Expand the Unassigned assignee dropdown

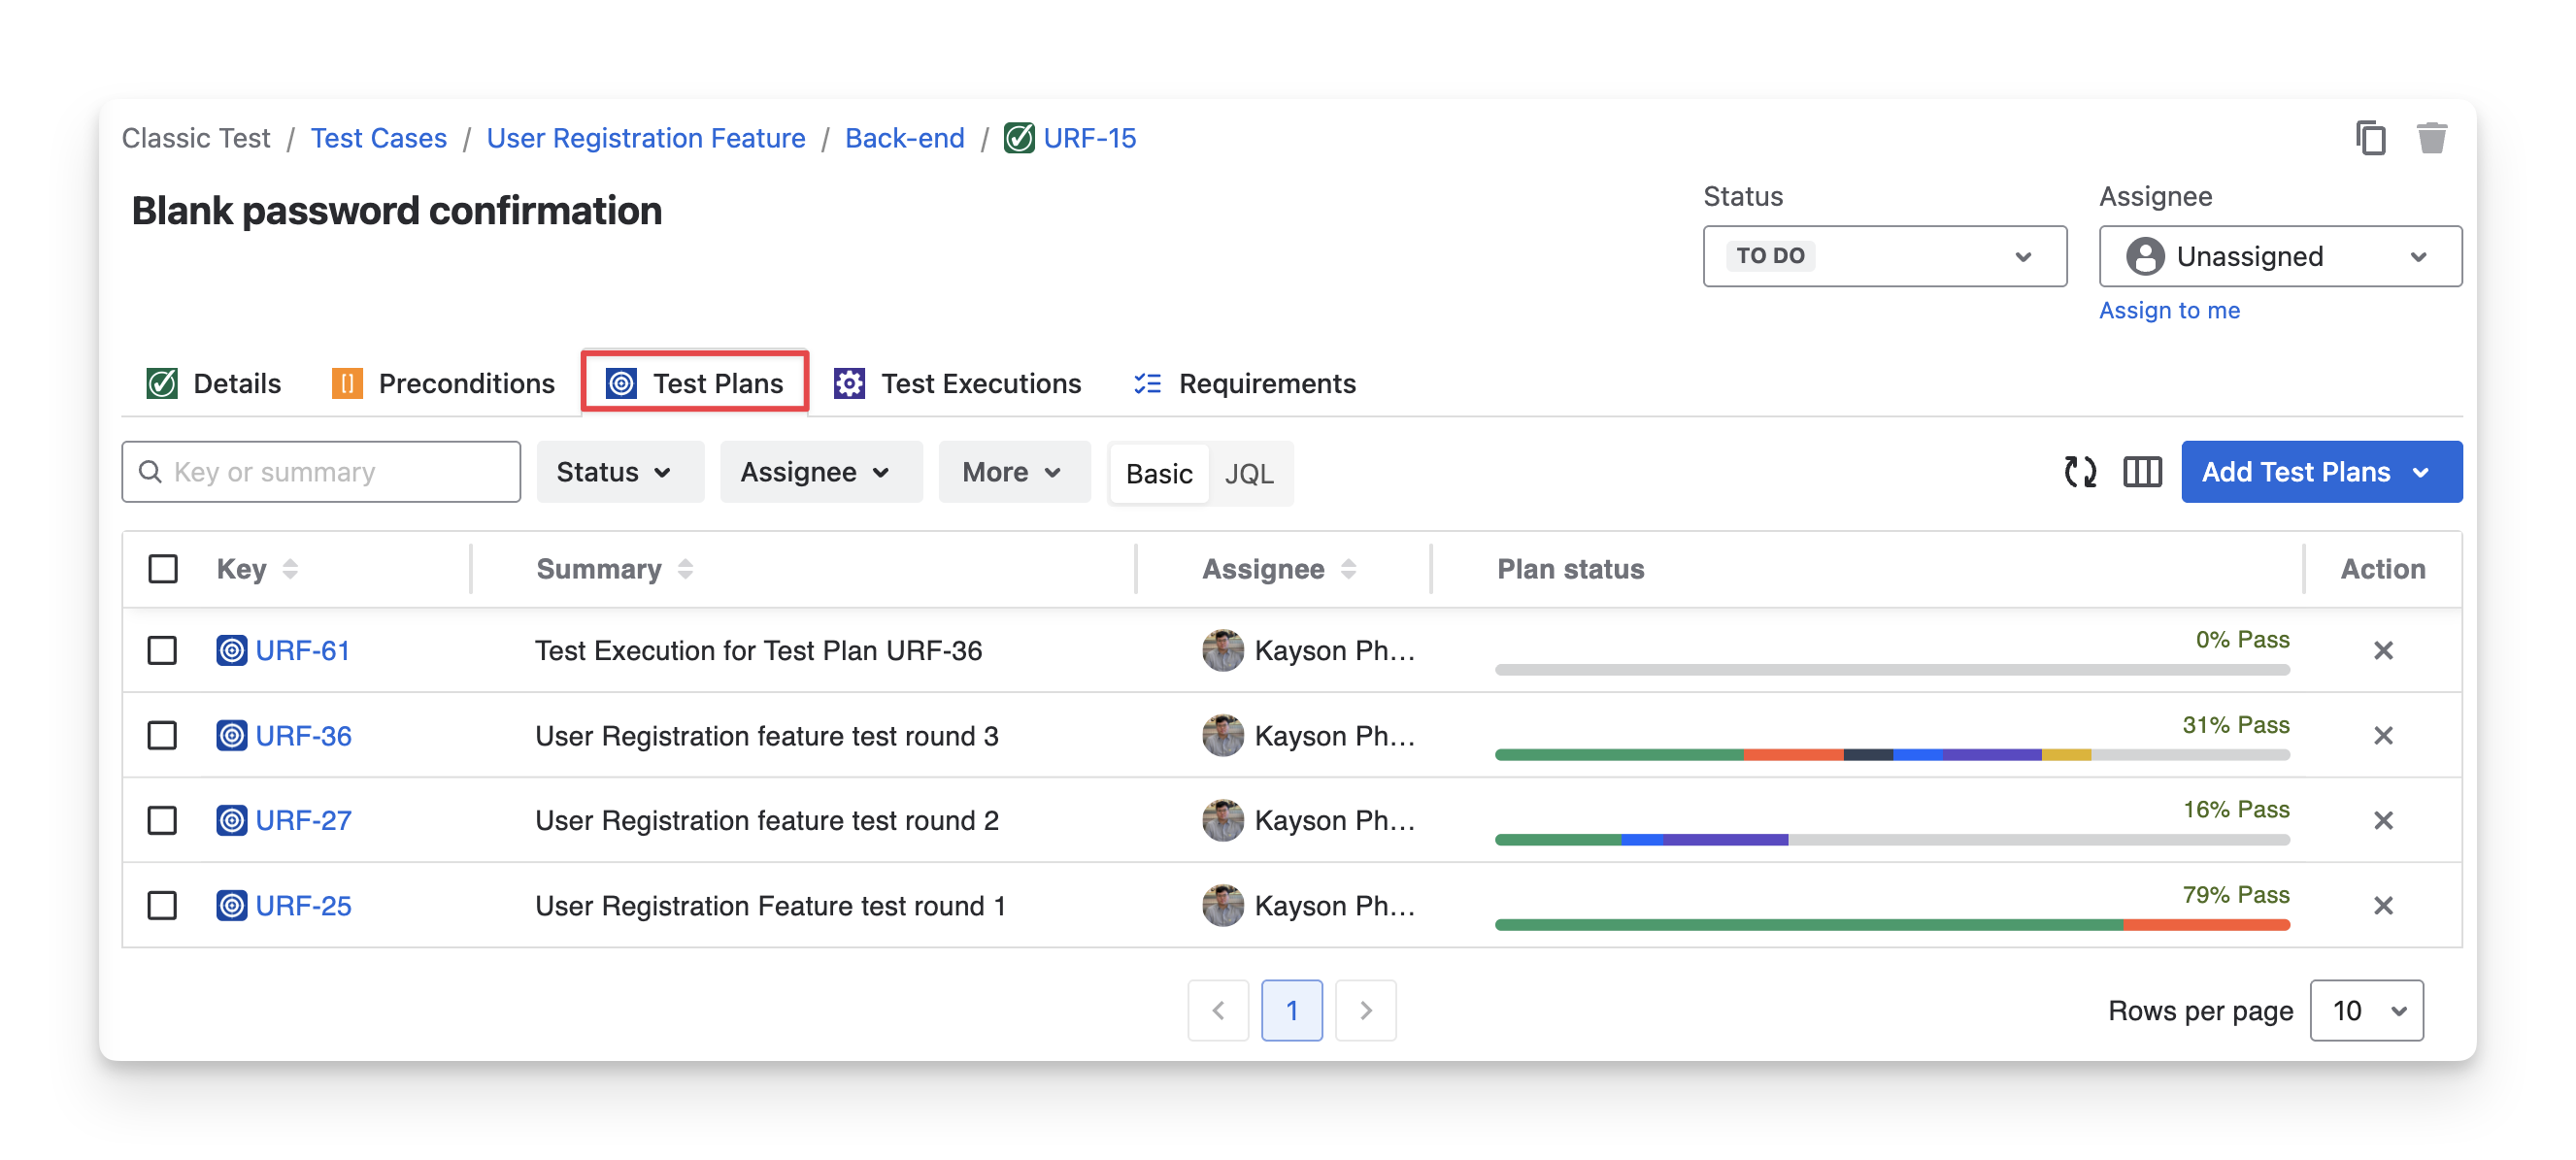pyautogui.click(x=2279, y=256)
